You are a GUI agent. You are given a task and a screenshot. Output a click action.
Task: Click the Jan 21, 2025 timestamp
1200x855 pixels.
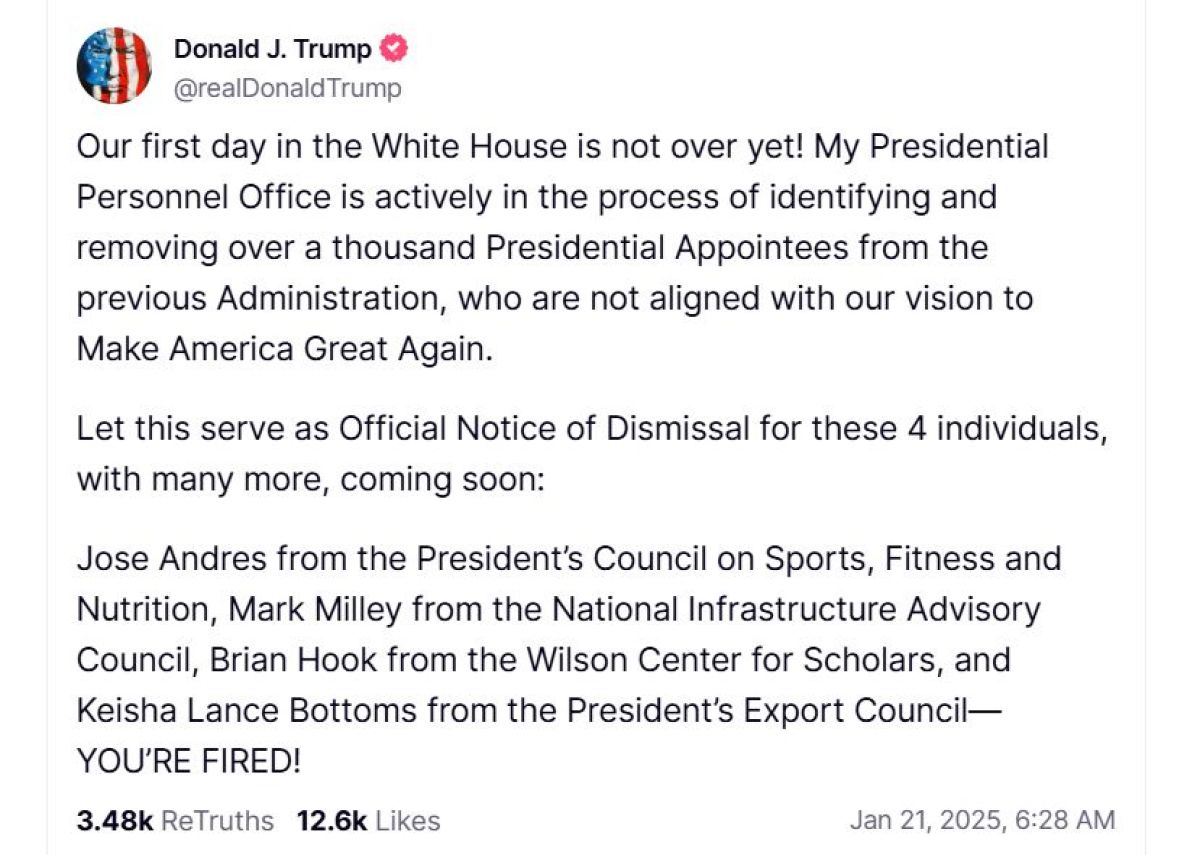(981, 820)
